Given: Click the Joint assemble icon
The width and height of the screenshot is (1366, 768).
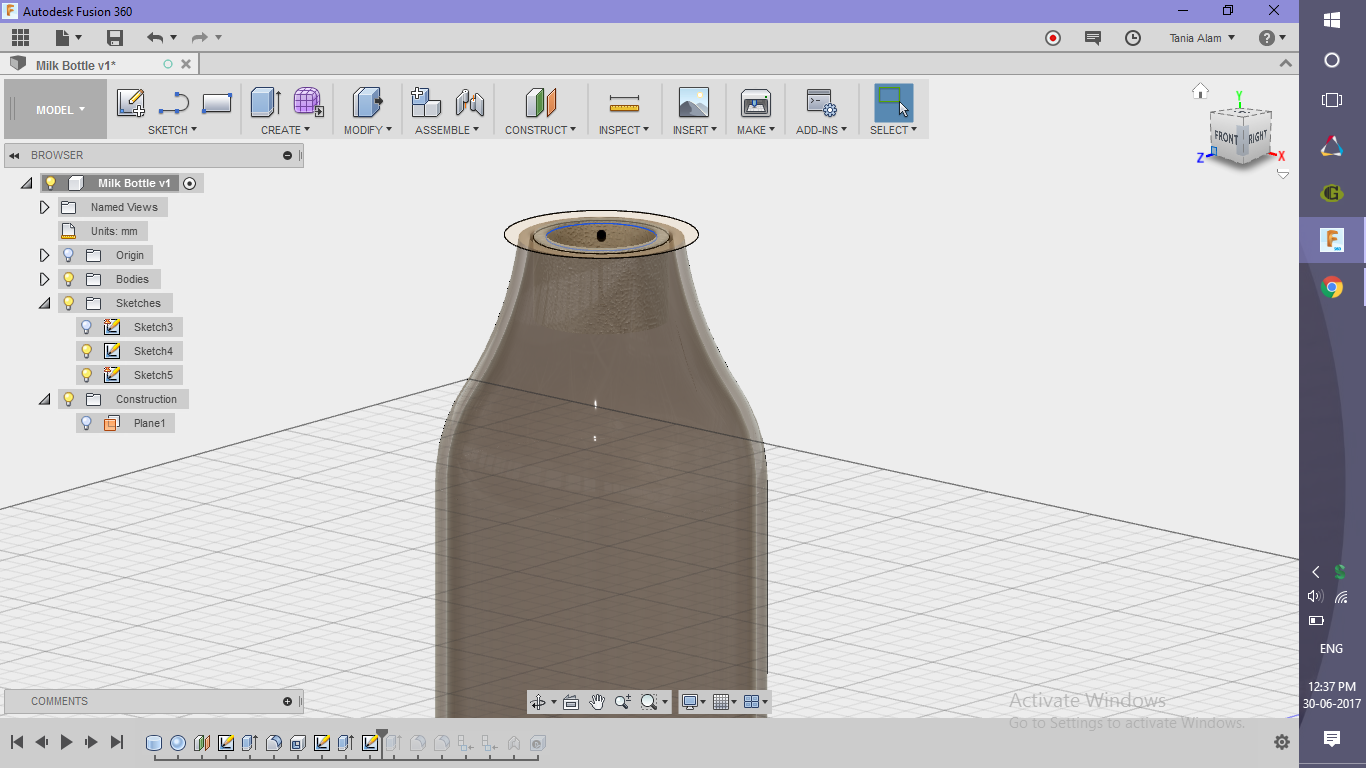Looking at the screenshot, I should click(469, 103).
